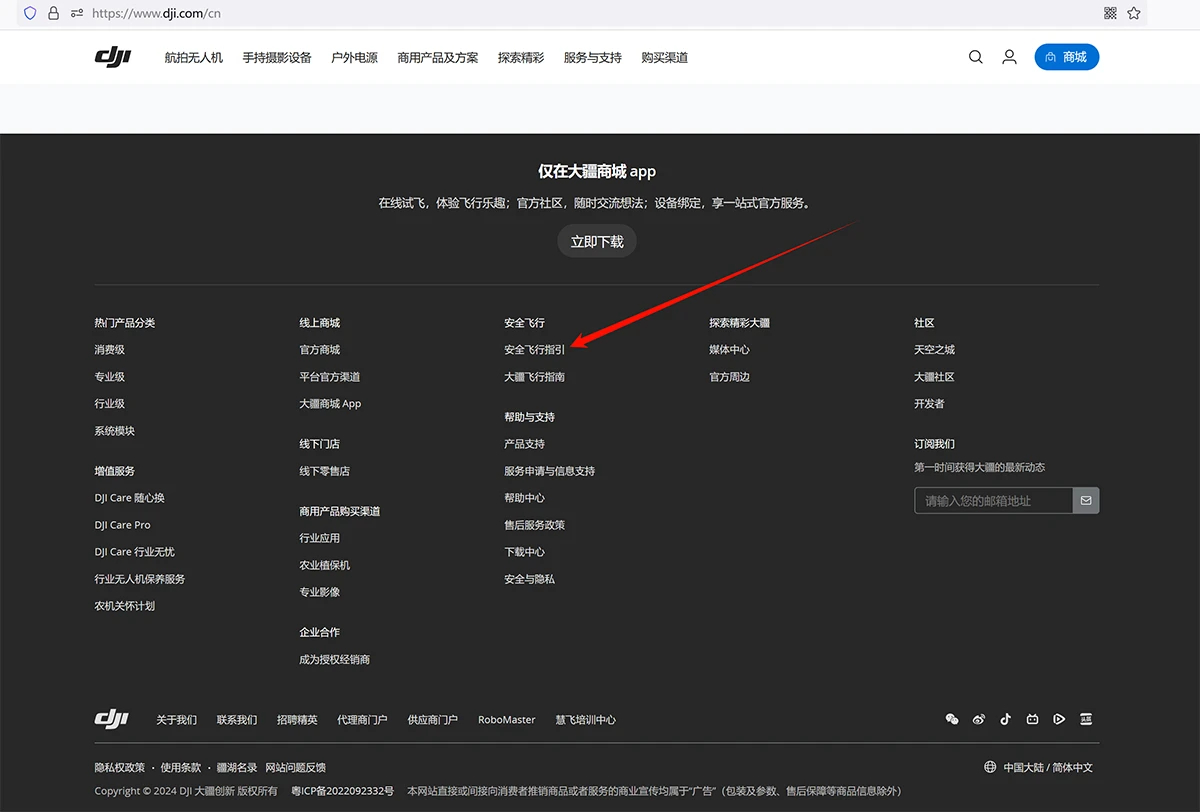Open the 服务申请与信息支持 link

(550, 471)
